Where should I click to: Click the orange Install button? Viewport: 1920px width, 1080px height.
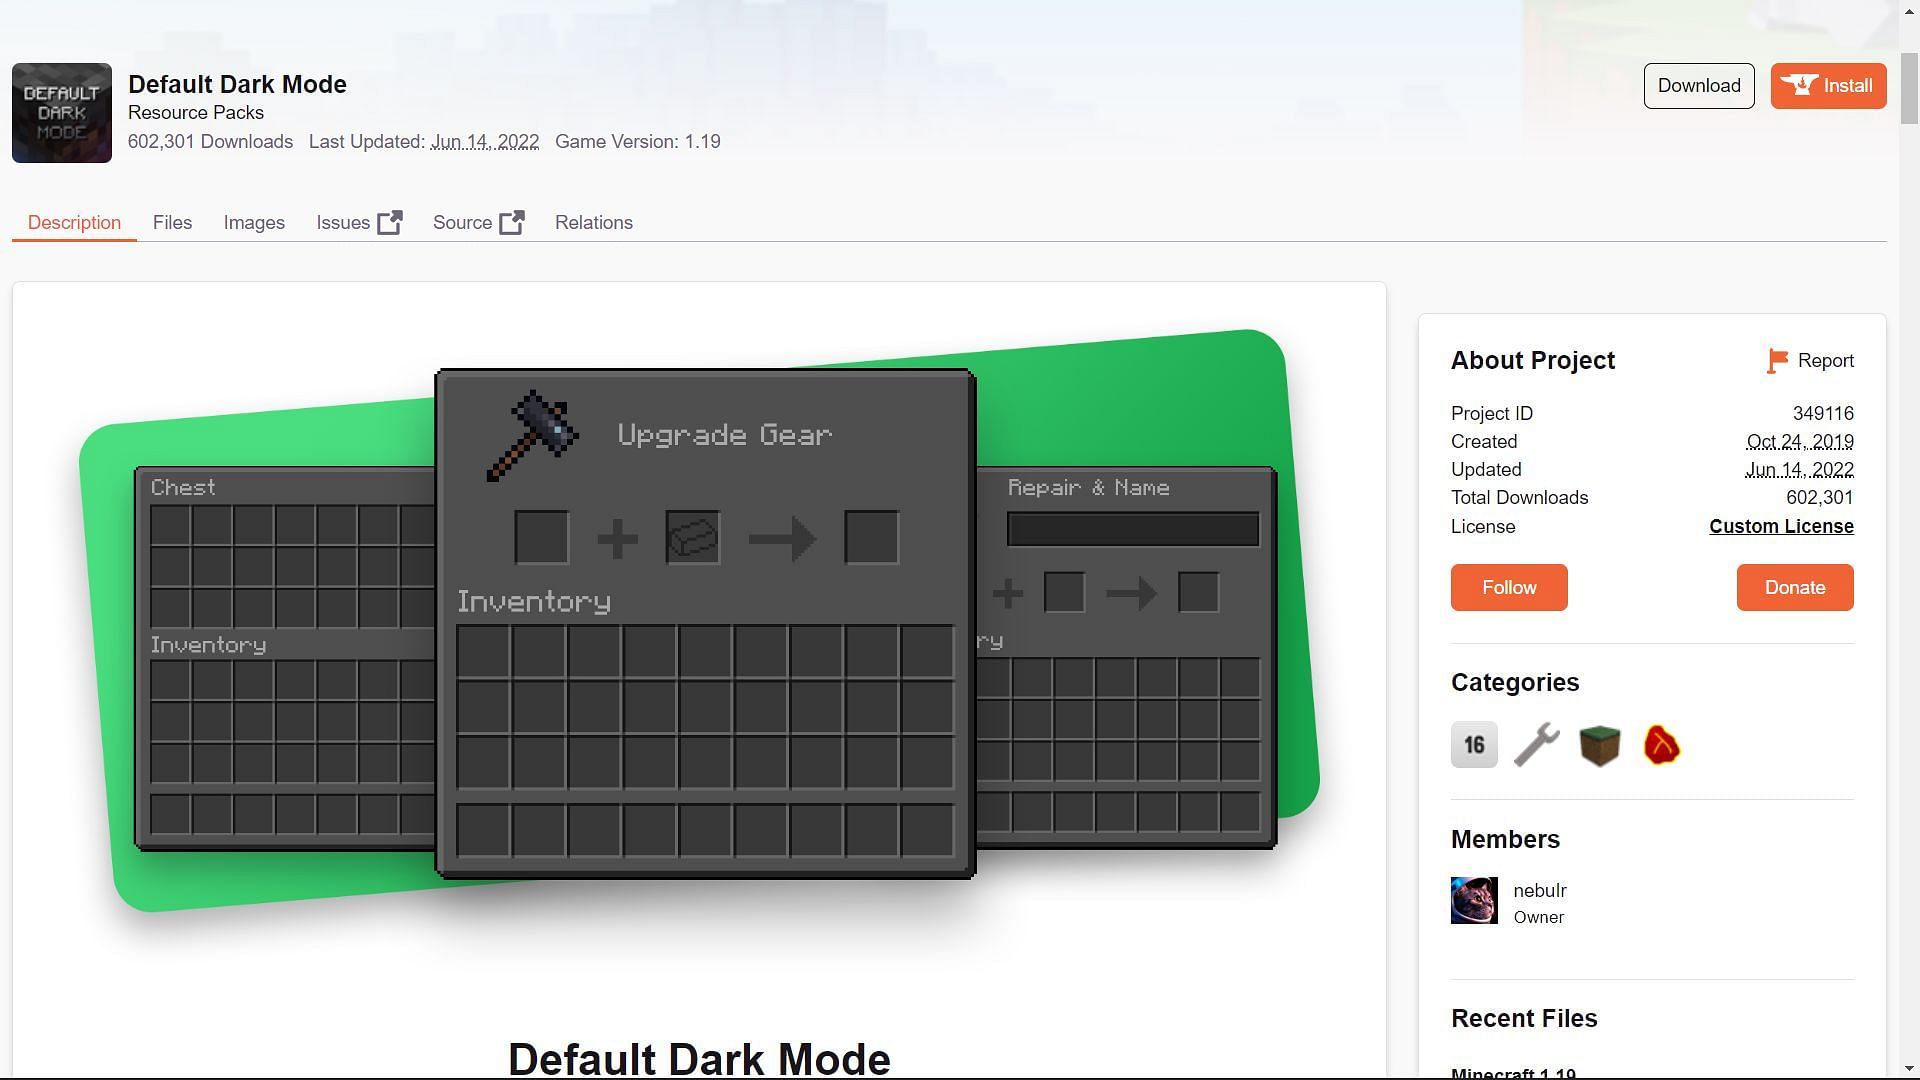coord(1828,86)
